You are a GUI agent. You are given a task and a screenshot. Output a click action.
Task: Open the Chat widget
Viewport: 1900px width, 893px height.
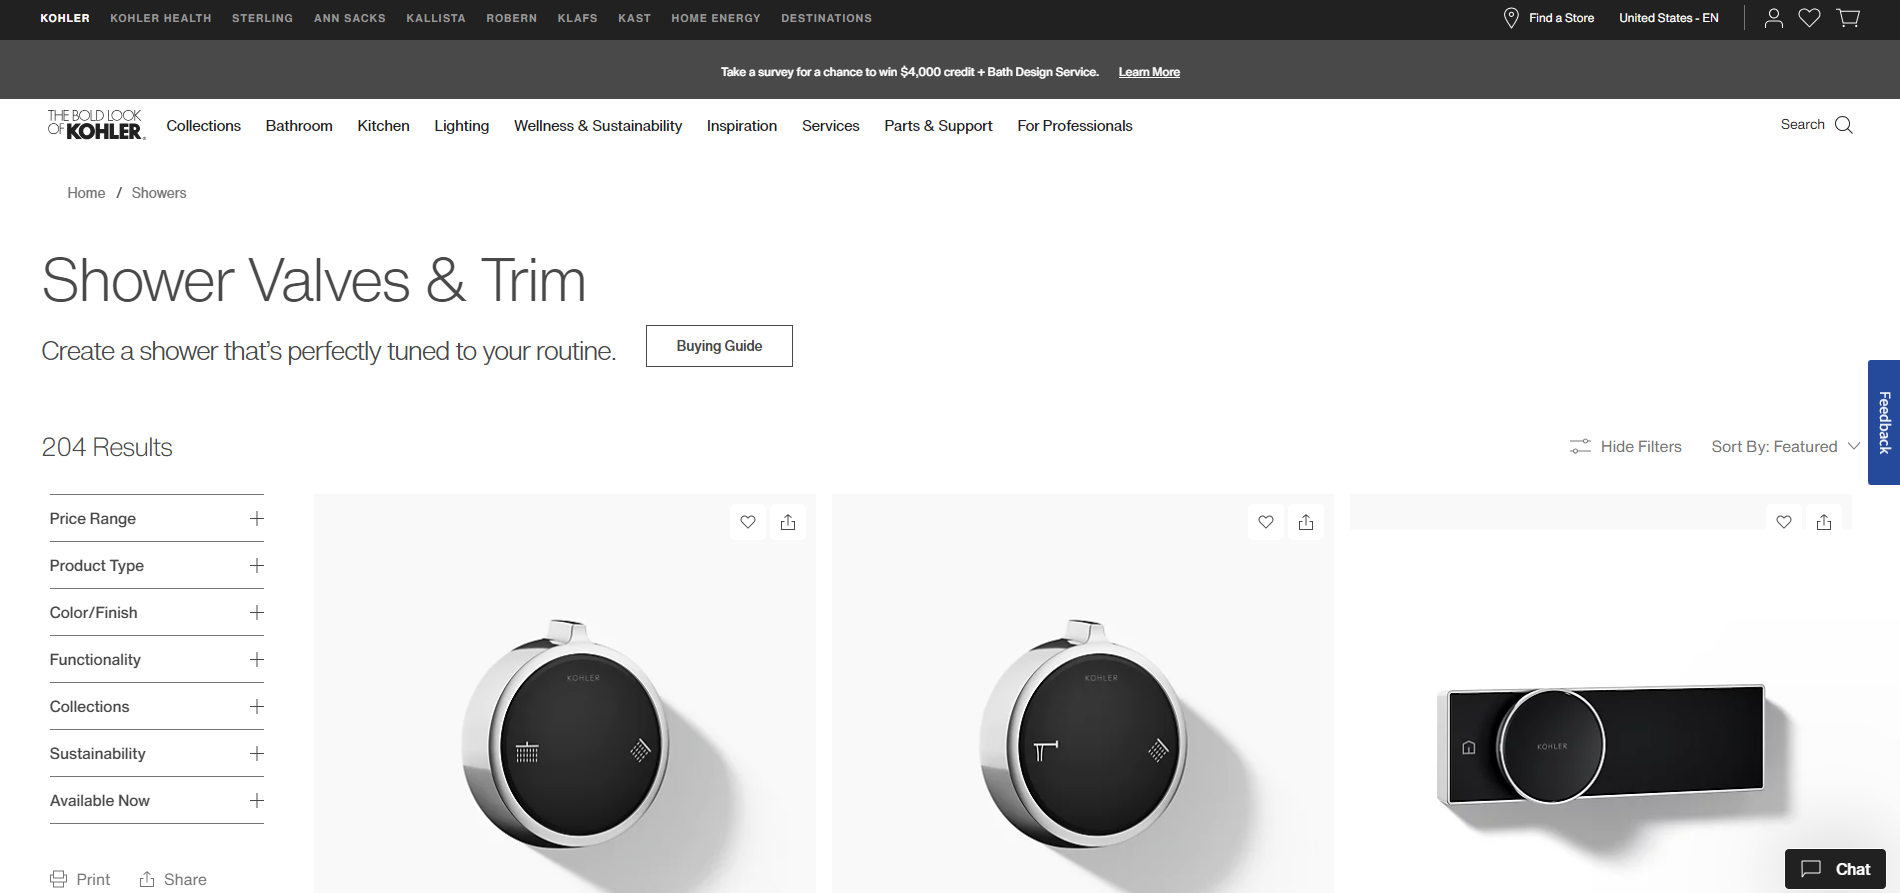click(1835, 869)
